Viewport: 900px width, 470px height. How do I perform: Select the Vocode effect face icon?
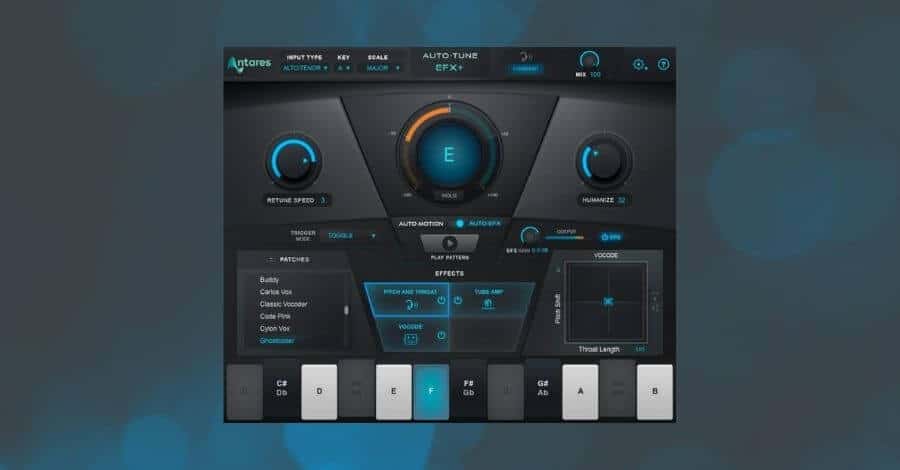[x=410, y=339]
